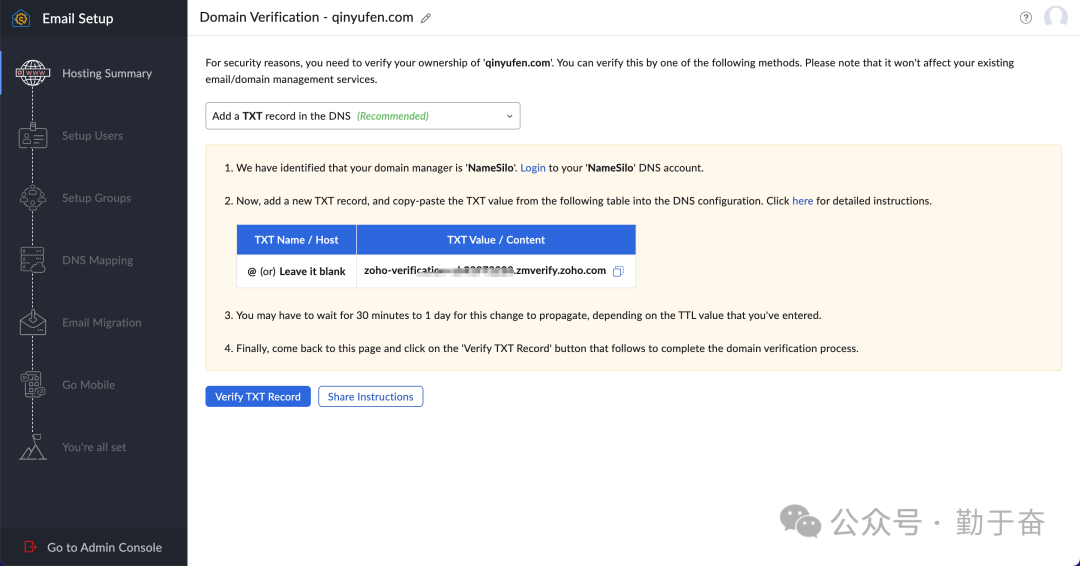Image resolution: width=1080 pixels, height=566 pixels.
Task: Open the 'here' detailed instructions link
Action: [802, 201]
